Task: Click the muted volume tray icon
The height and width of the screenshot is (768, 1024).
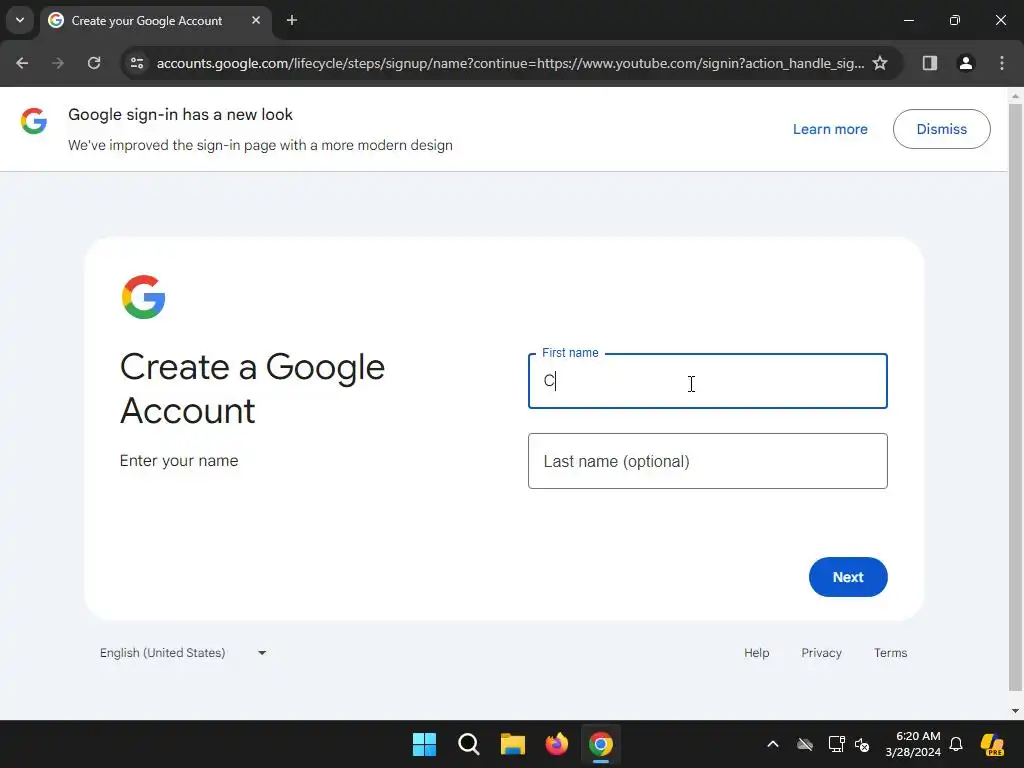Action: pyautogui.click(x=862, y=744)
